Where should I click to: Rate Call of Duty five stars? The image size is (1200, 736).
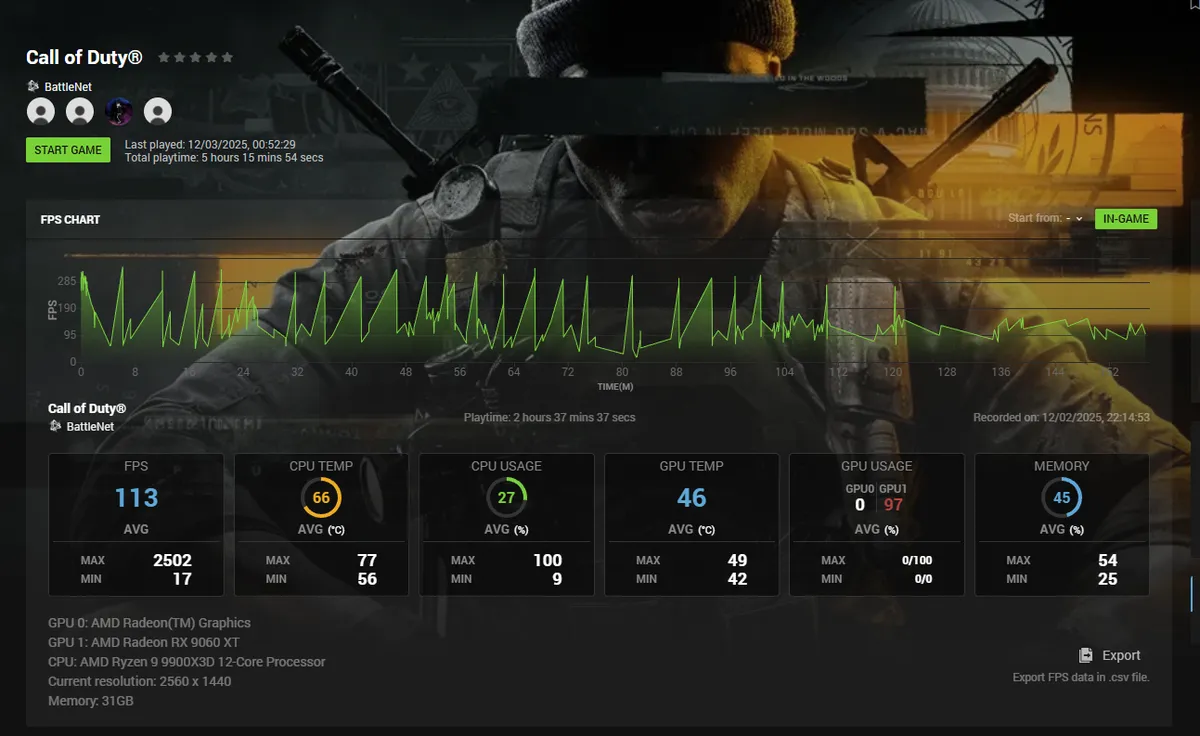coord(228,58)
